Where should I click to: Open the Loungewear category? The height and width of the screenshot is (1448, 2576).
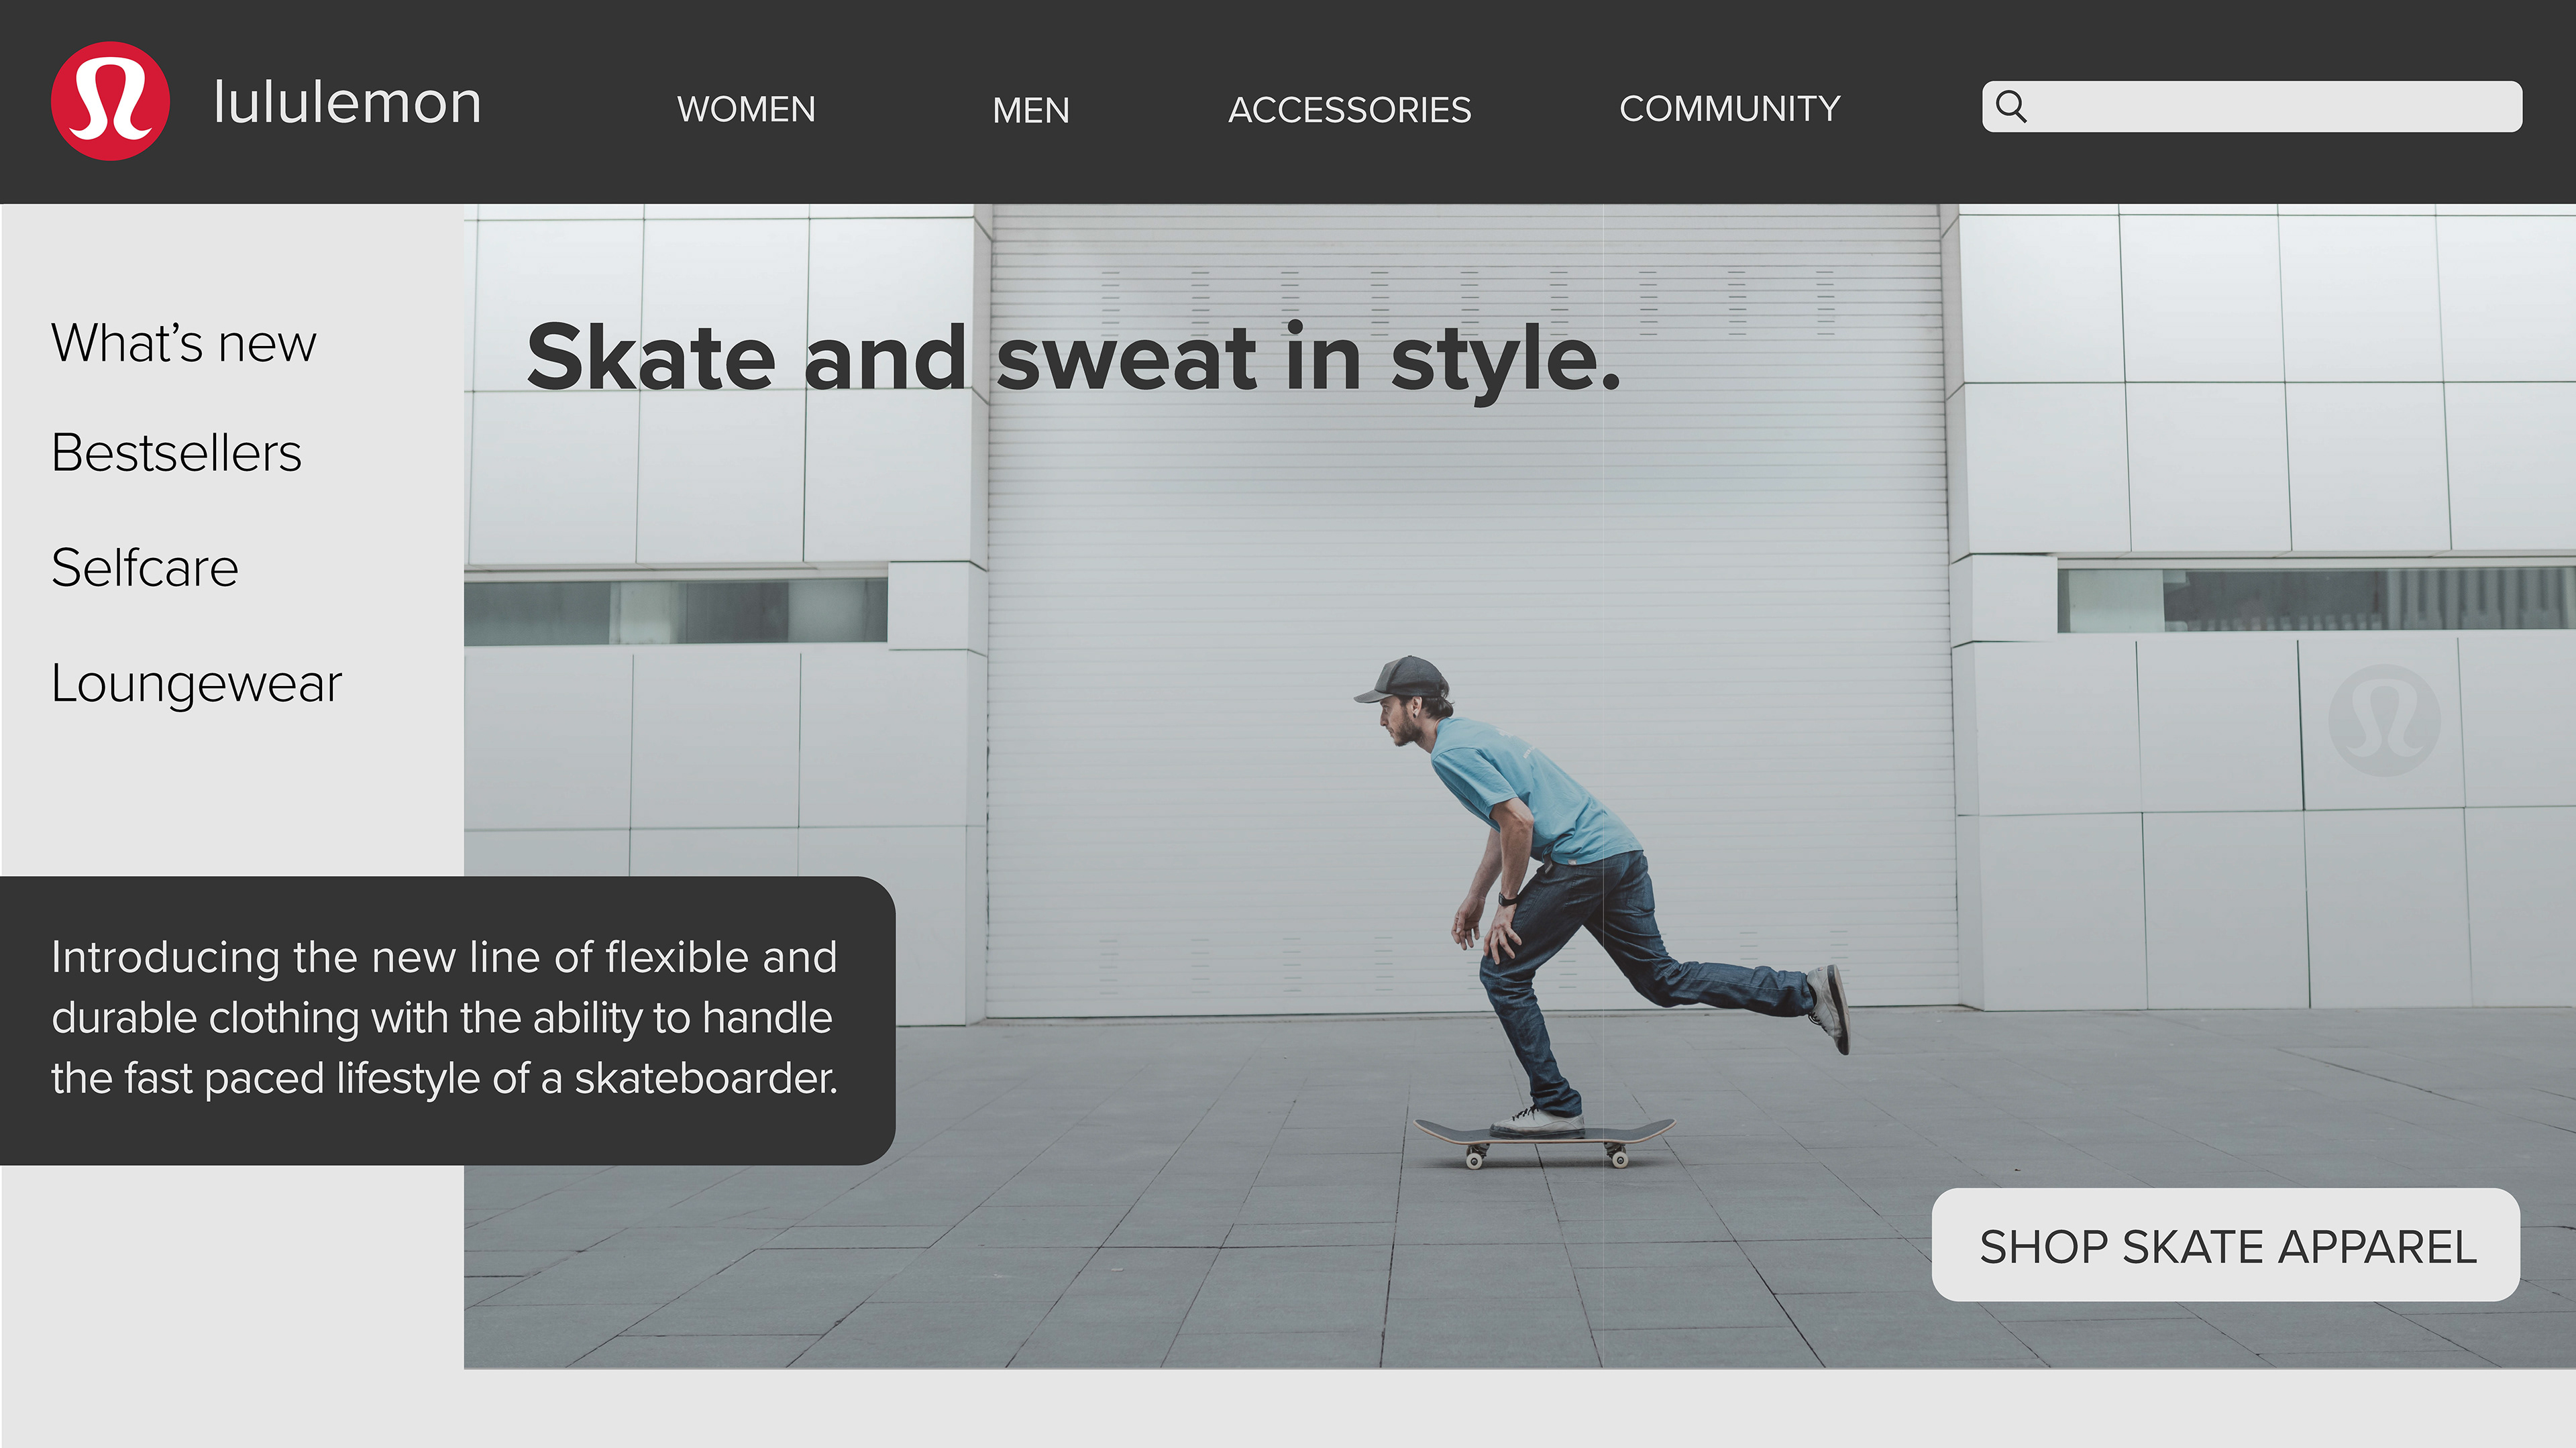coord(196,685)
